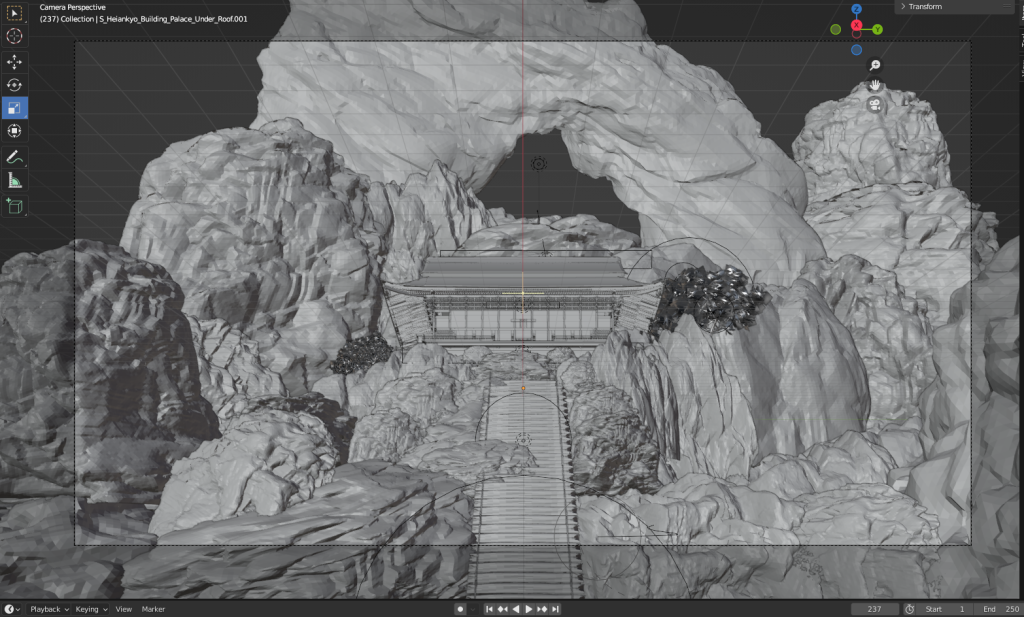Click the hand pan-view icon
1024x617 pixels.
click(x=875, y=85)
